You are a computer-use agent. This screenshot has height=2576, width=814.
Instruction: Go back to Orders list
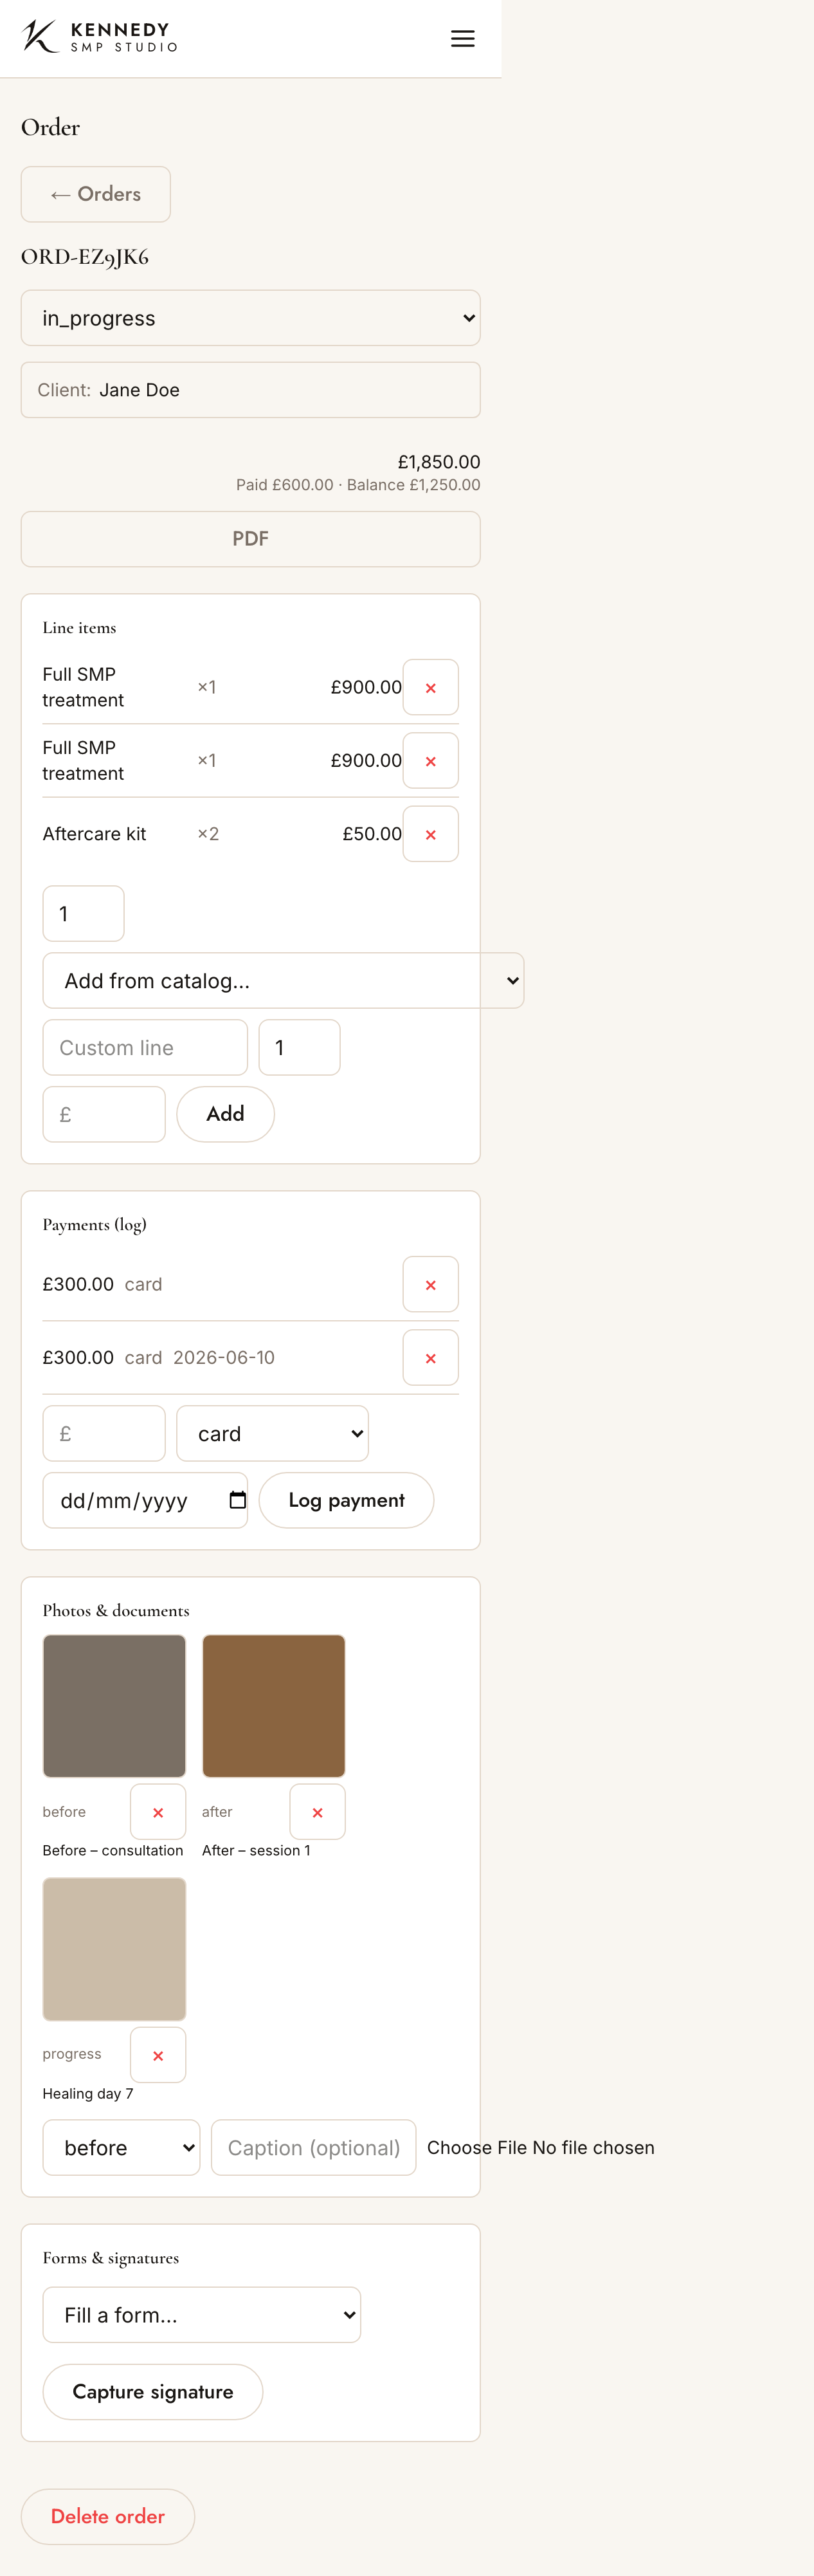(96, 194)
